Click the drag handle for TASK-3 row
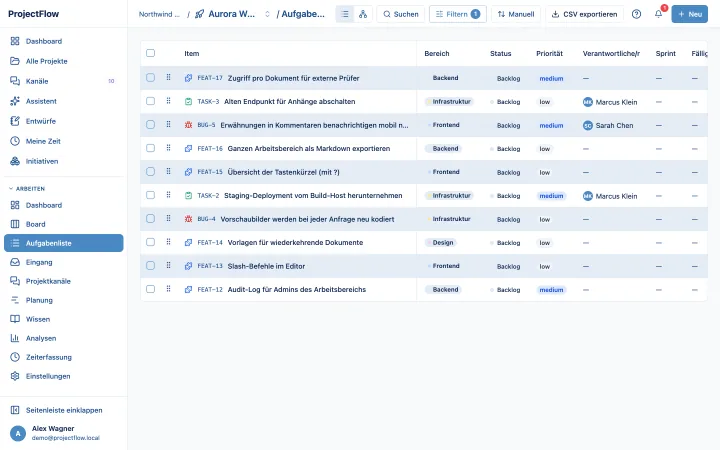The image size is (720, 450). (169, 101)
